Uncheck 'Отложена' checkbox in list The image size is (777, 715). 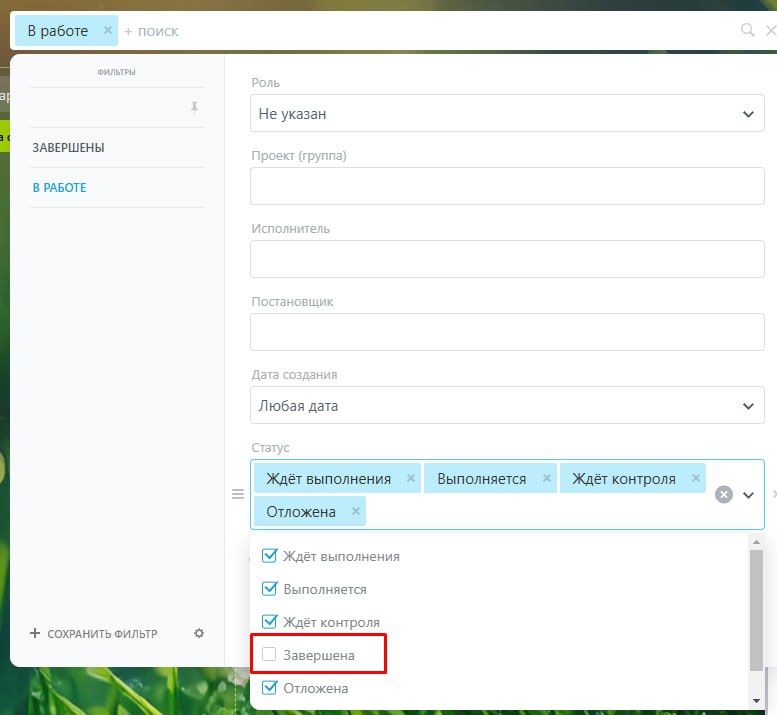[x=269, y=687]
